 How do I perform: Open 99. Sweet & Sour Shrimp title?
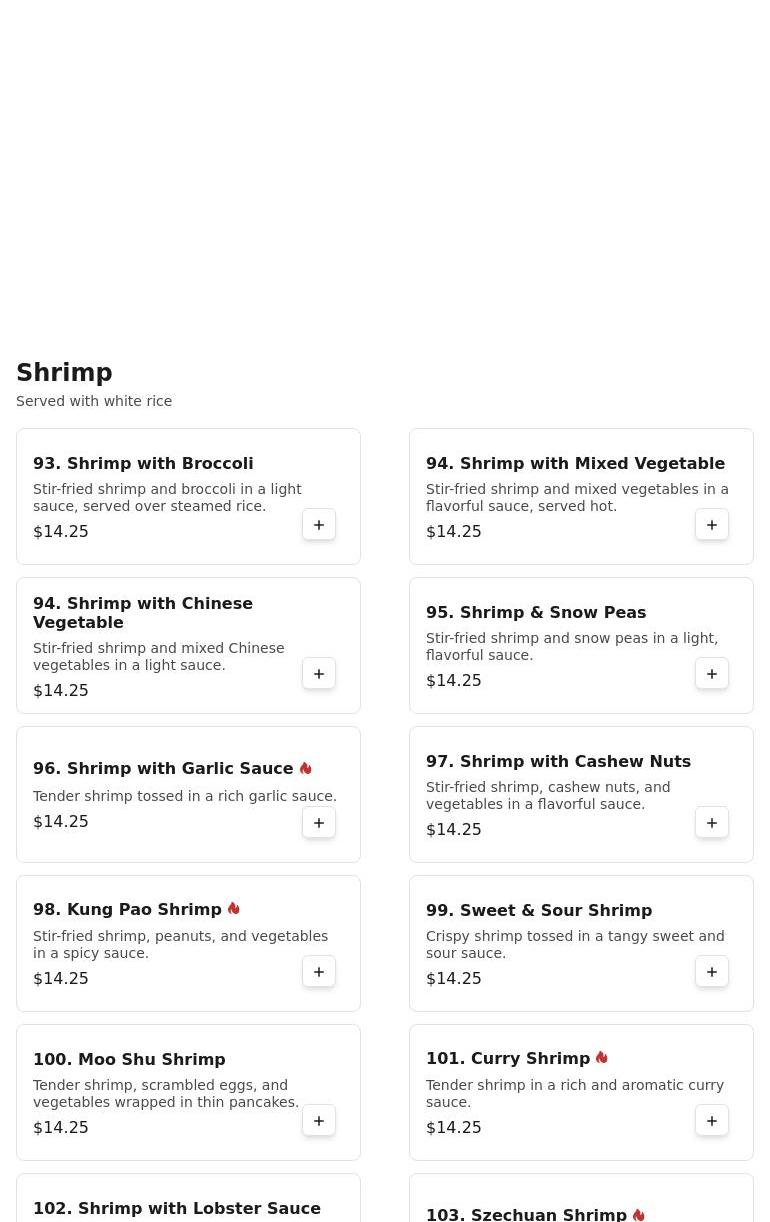(x=539, y=911)
